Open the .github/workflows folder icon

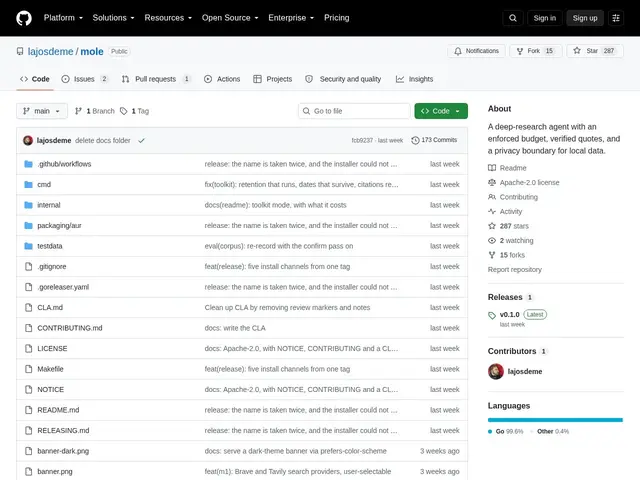(x=28, y=164)
